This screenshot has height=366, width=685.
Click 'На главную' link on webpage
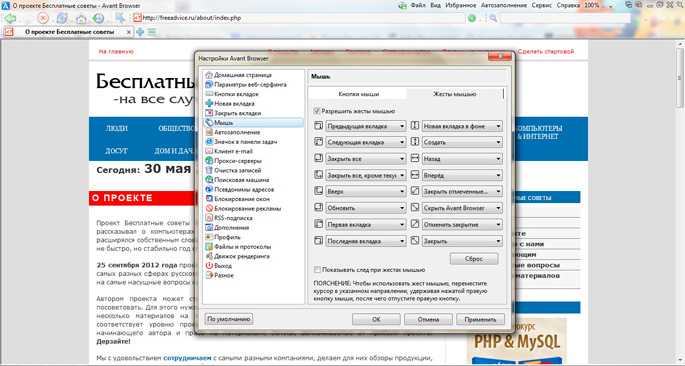[x=116, y=52]
